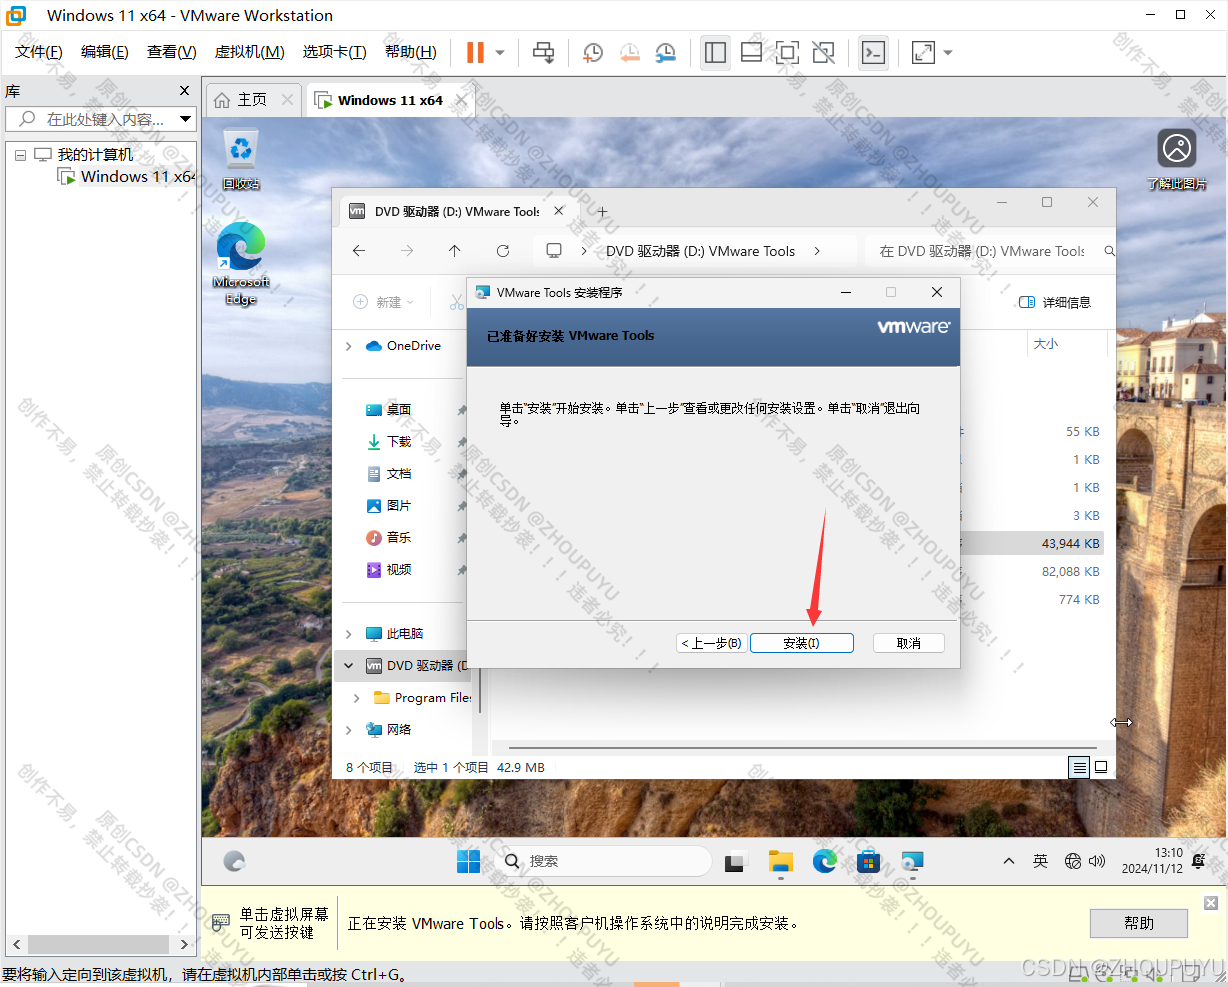The width and height of the screenshot is (1228, 987).
Task: Click the Revert to snapshot icon
Action: [x=629, y=52]
